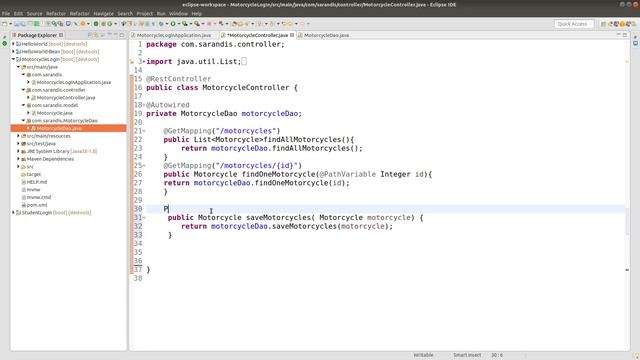Expand the StudentLogin project node

pos(13,213)
